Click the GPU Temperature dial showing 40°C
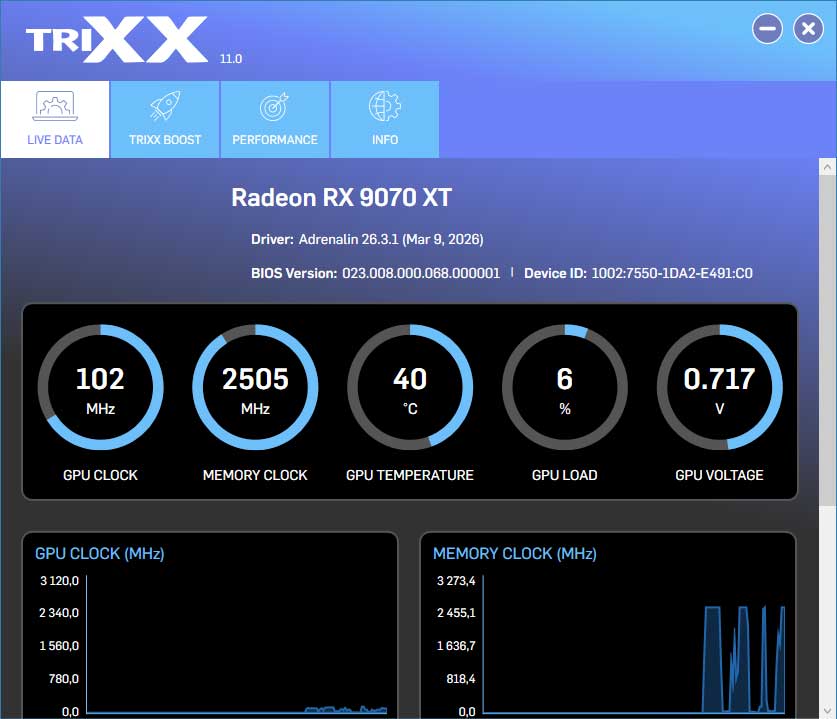The width and height of the screenshot is (837, 719). (x=410, y=388)
